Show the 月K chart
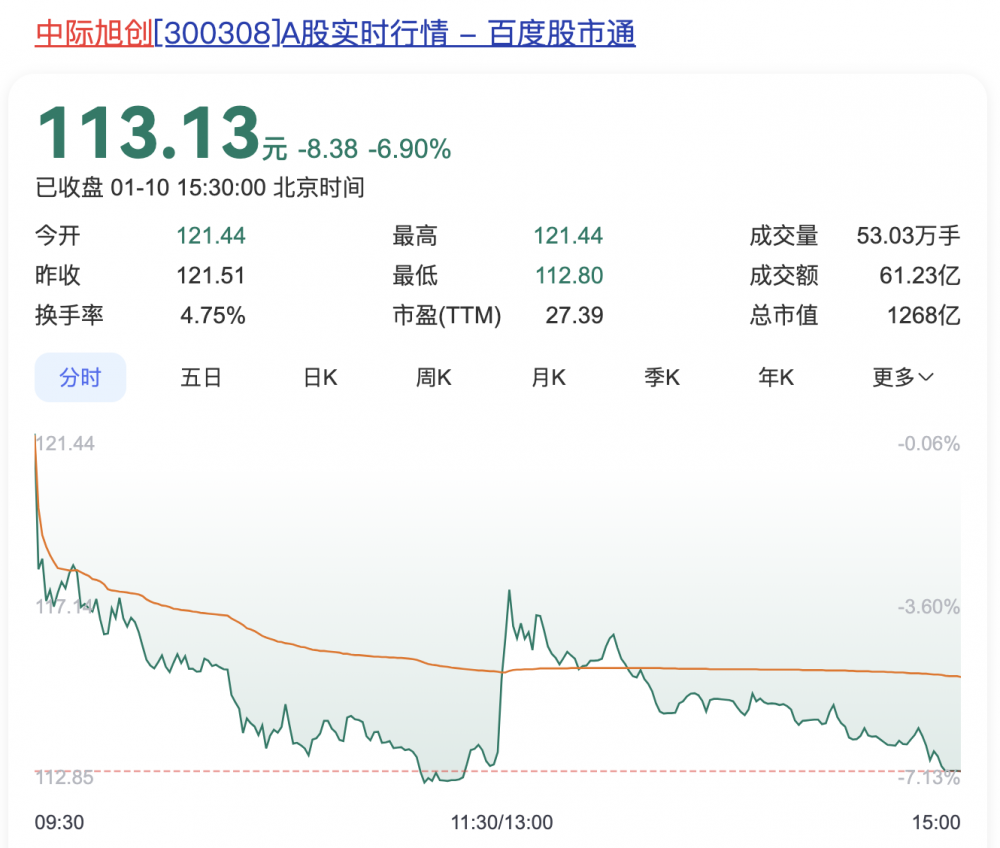 pyautogui.click(x=548, y=377)
